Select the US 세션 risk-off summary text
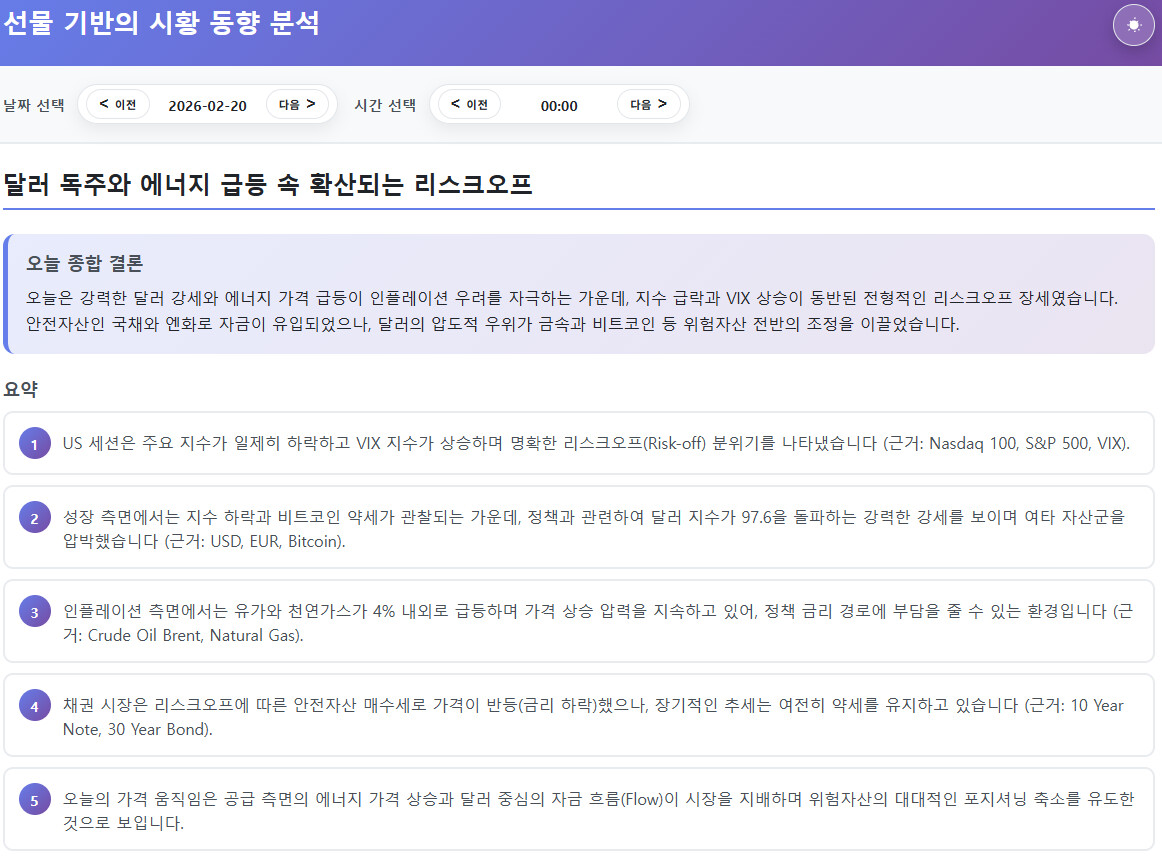 point(595,443)
